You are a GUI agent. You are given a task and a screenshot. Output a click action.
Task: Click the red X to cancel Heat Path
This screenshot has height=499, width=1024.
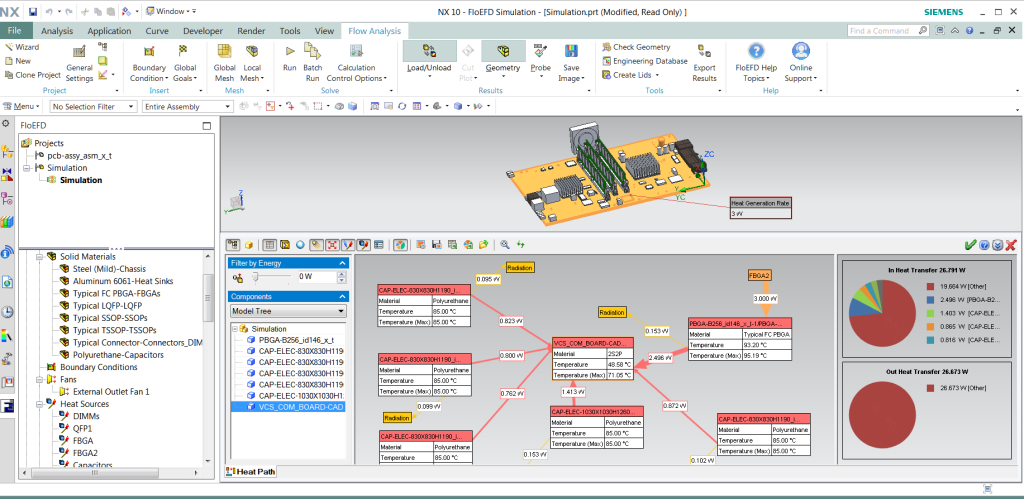click(1011, 244)
